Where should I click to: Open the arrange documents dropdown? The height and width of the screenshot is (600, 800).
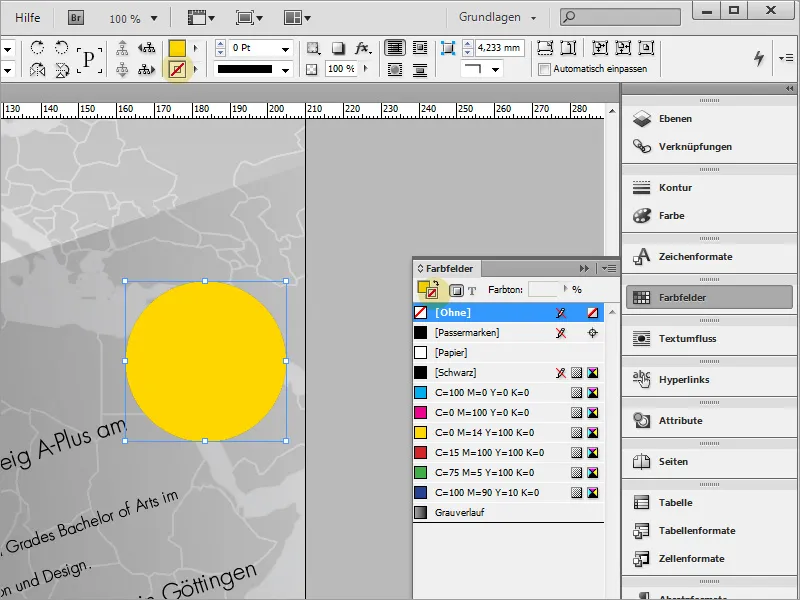(297, 18)
